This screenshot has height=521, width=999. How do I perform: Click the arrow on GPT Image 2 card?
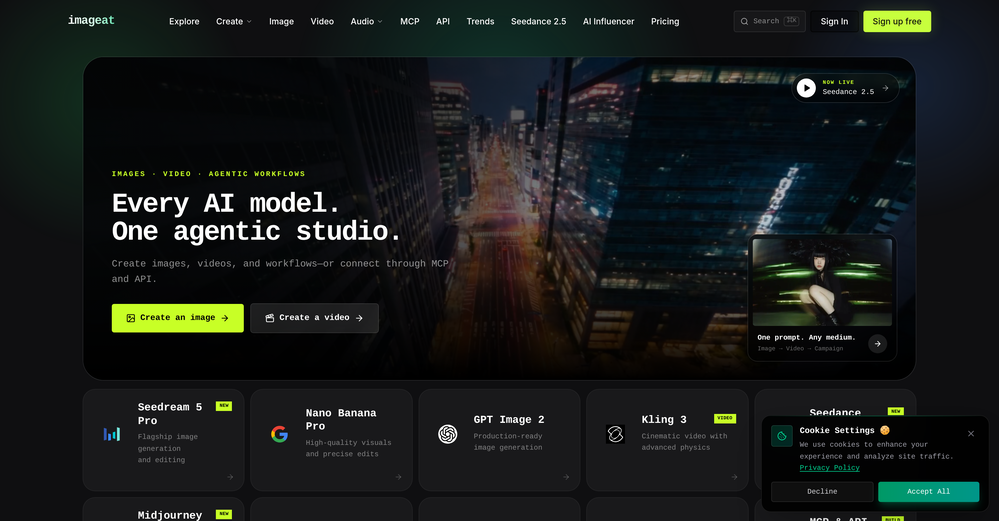(566, 477)
